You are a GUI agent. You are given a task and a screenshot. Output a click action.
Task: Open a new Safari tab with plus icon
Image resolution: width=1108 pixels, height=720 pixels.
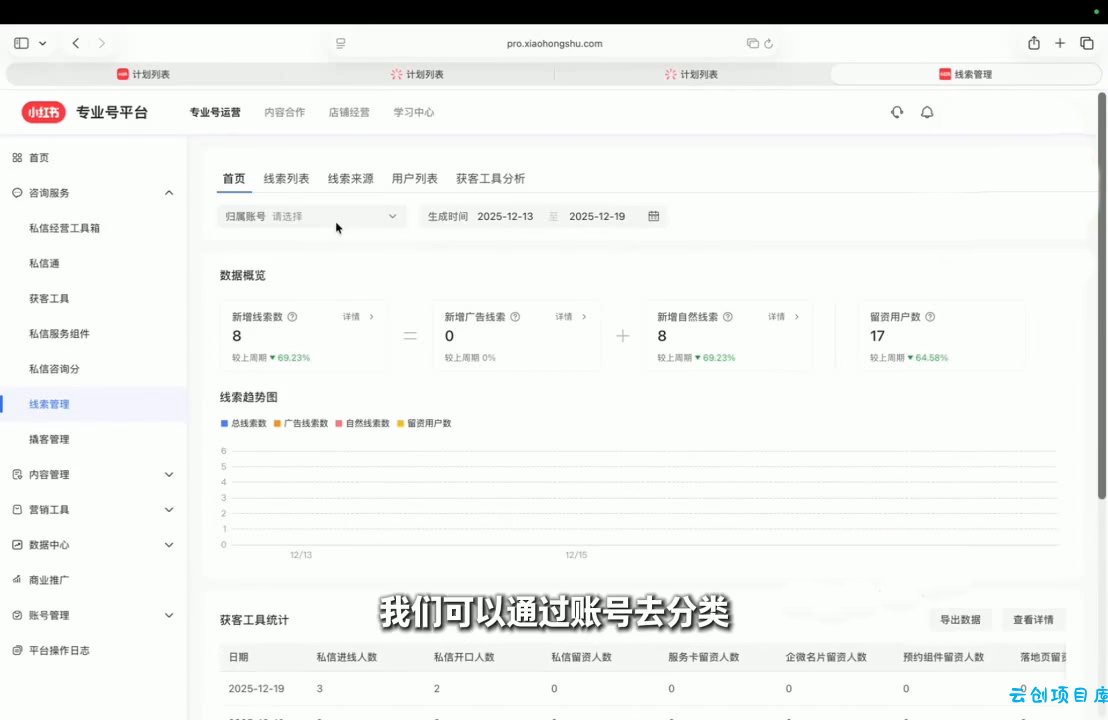point(1060,43)
